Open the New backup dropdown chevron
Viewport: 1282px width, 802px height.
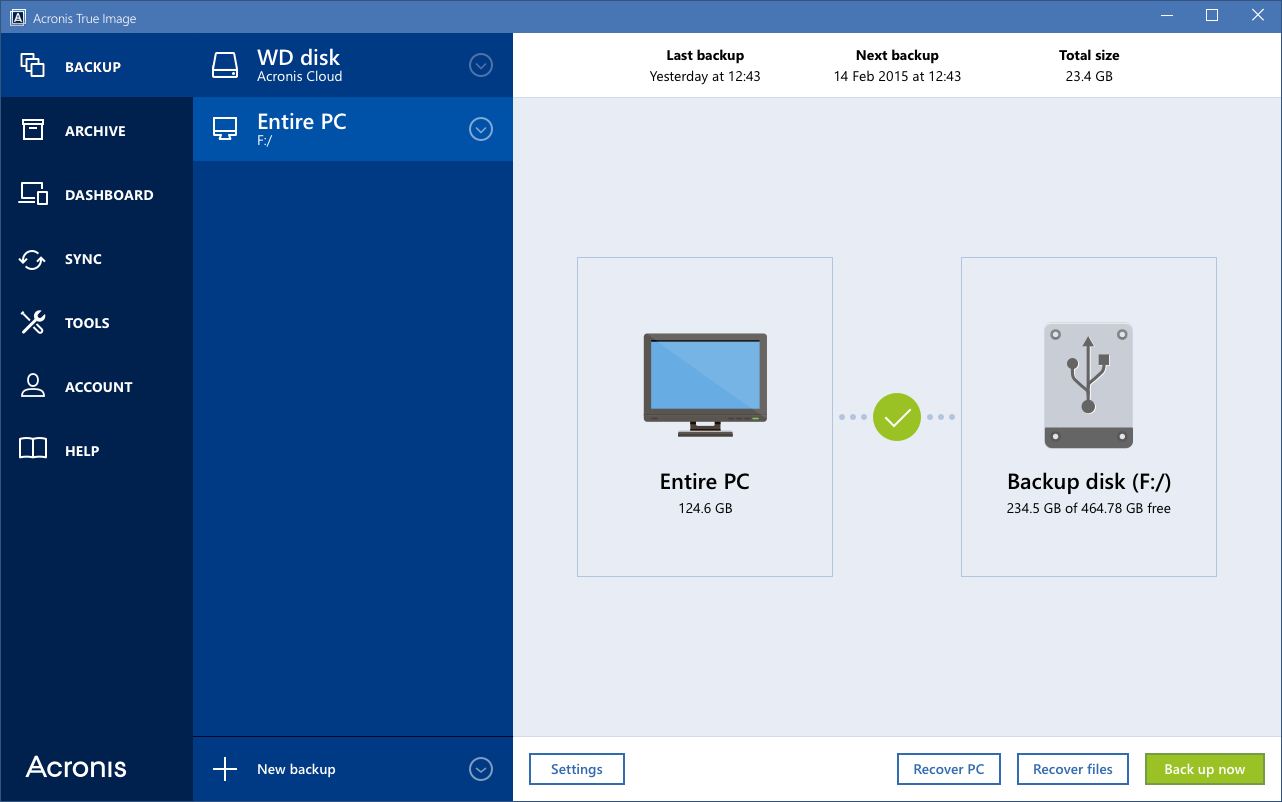pos(481,769)
